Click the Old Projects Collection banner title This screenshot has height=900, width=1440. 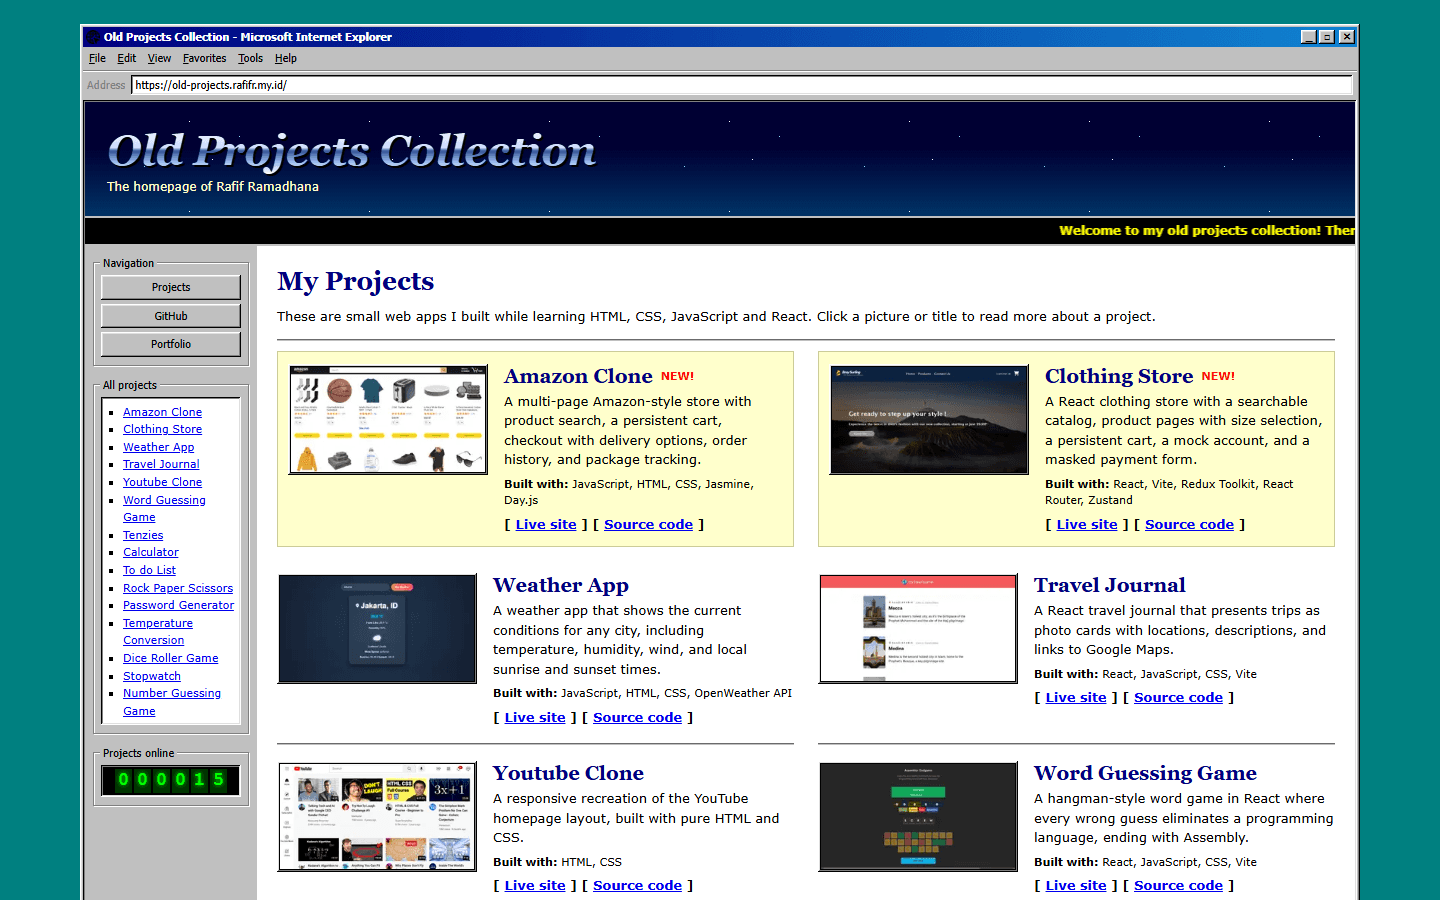tap(351, 151)
